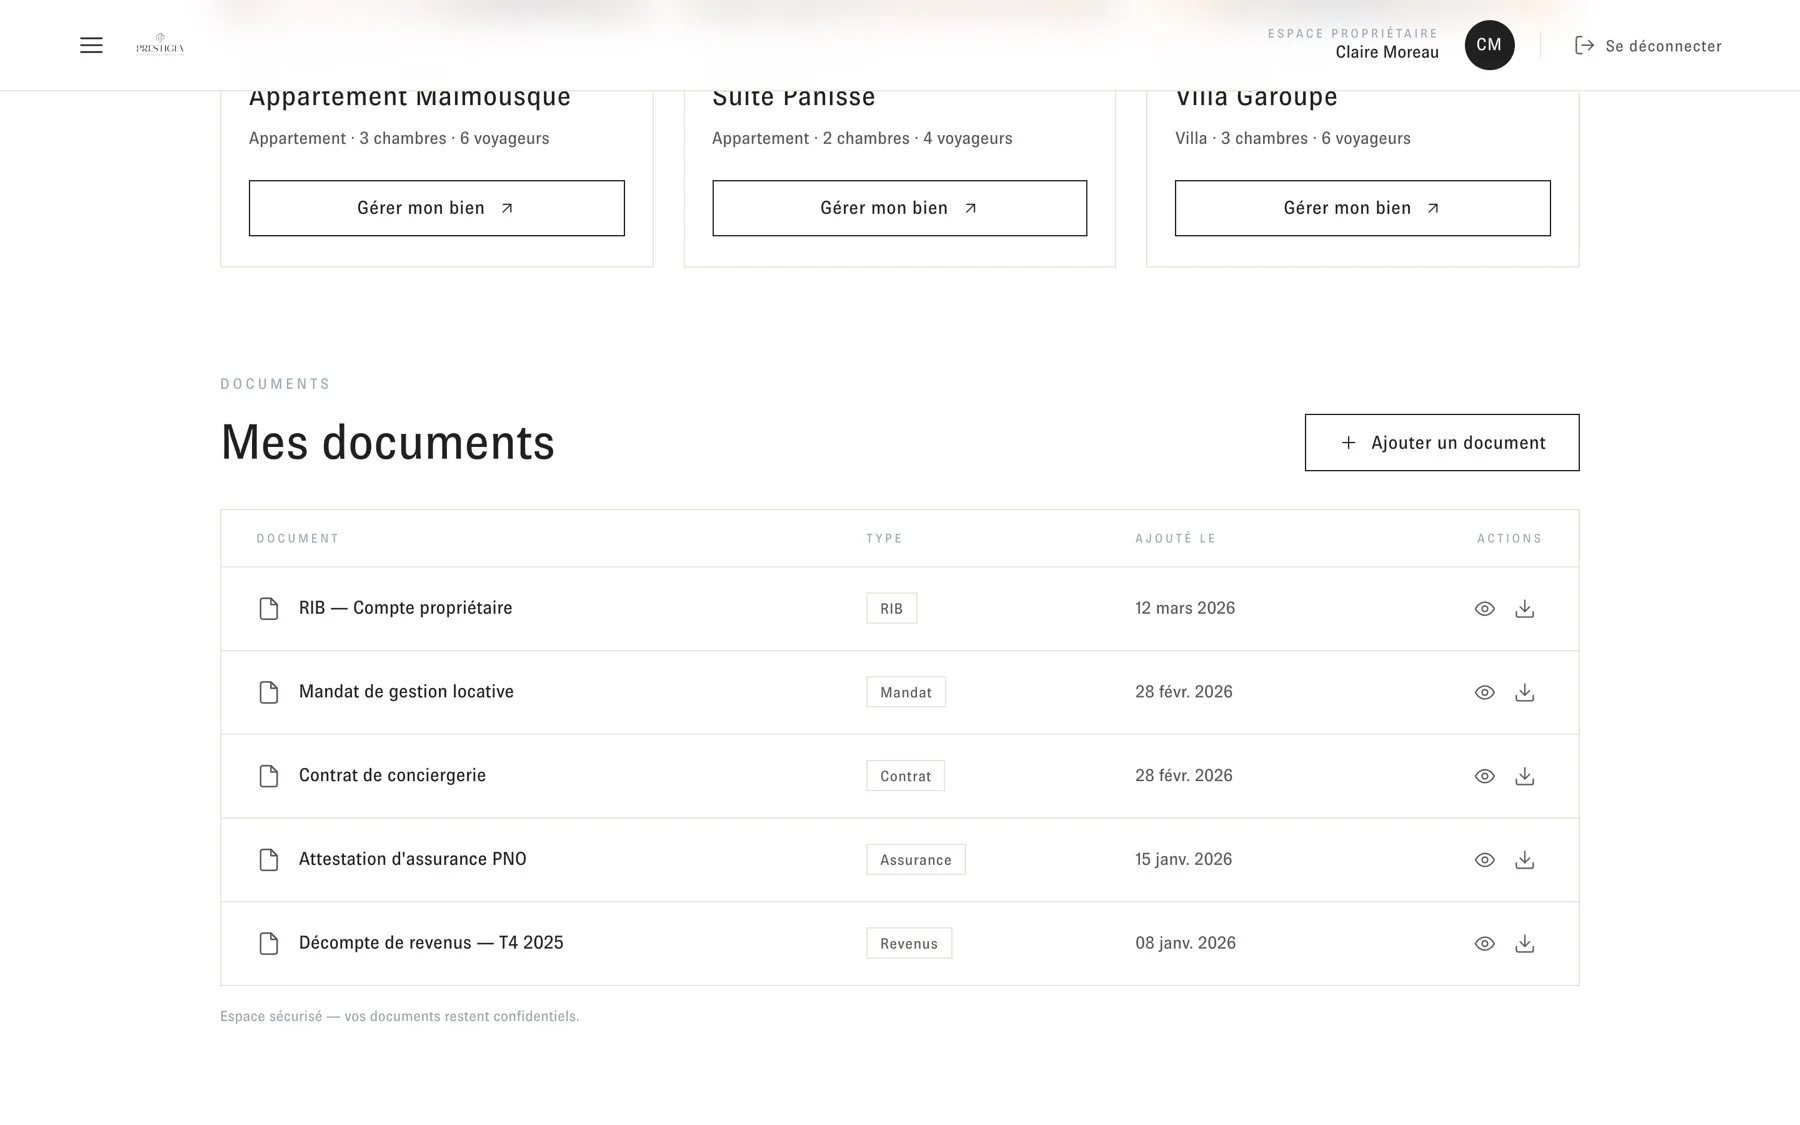Click the RIB type tag

(891, 608)
